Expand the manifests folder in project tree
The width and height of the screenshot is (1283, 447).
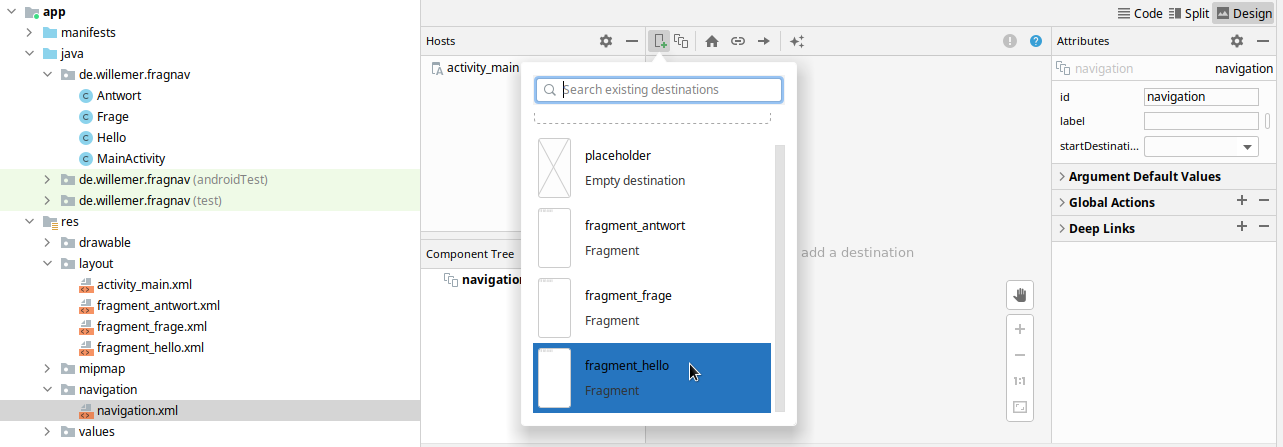[30, 32]
